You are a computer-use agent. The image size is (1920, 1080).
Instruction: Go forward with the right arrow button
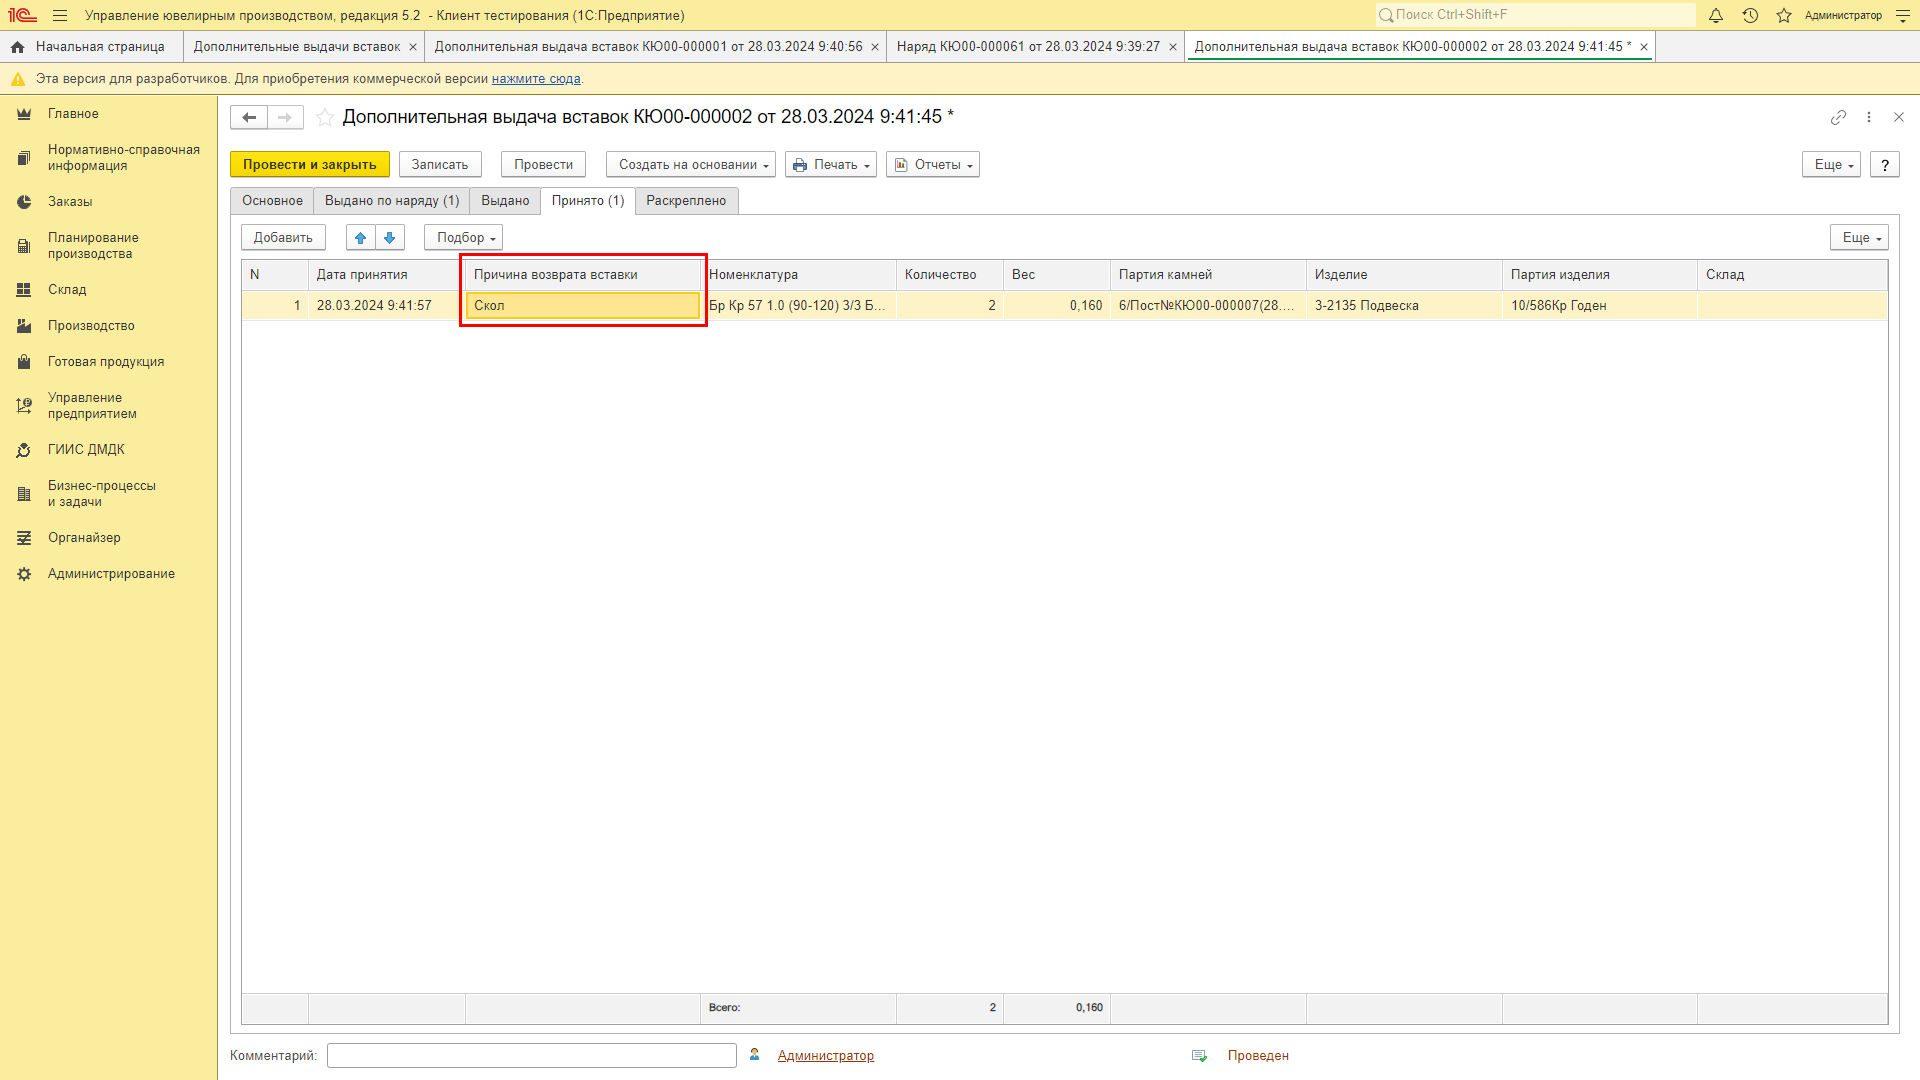click(x=285, y=117)
